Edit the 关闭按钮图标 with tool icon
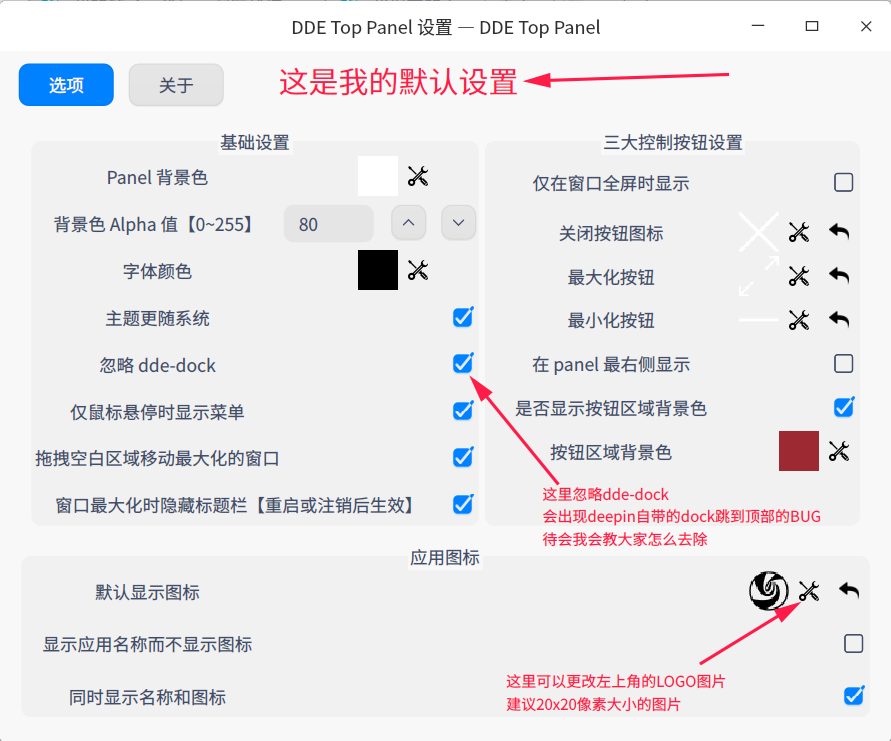The width and height of the screenshot is (891, 741). tap(798, 232)
